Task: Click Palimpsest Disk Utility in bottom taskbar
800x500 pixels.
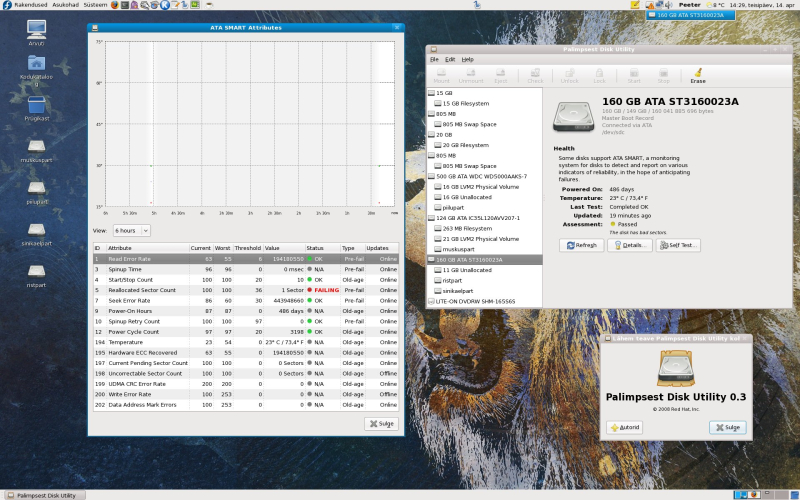Action: click(x=42, y=495)
